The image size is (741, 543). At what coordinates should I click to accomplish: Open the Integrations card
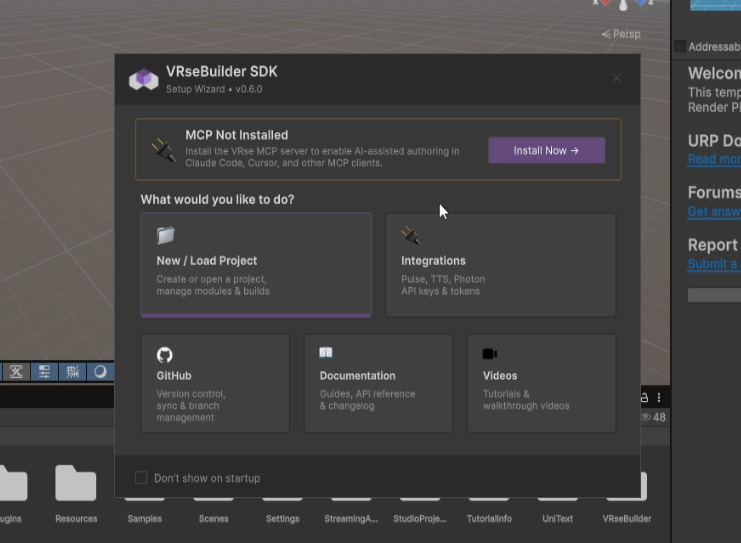[500, 265]
